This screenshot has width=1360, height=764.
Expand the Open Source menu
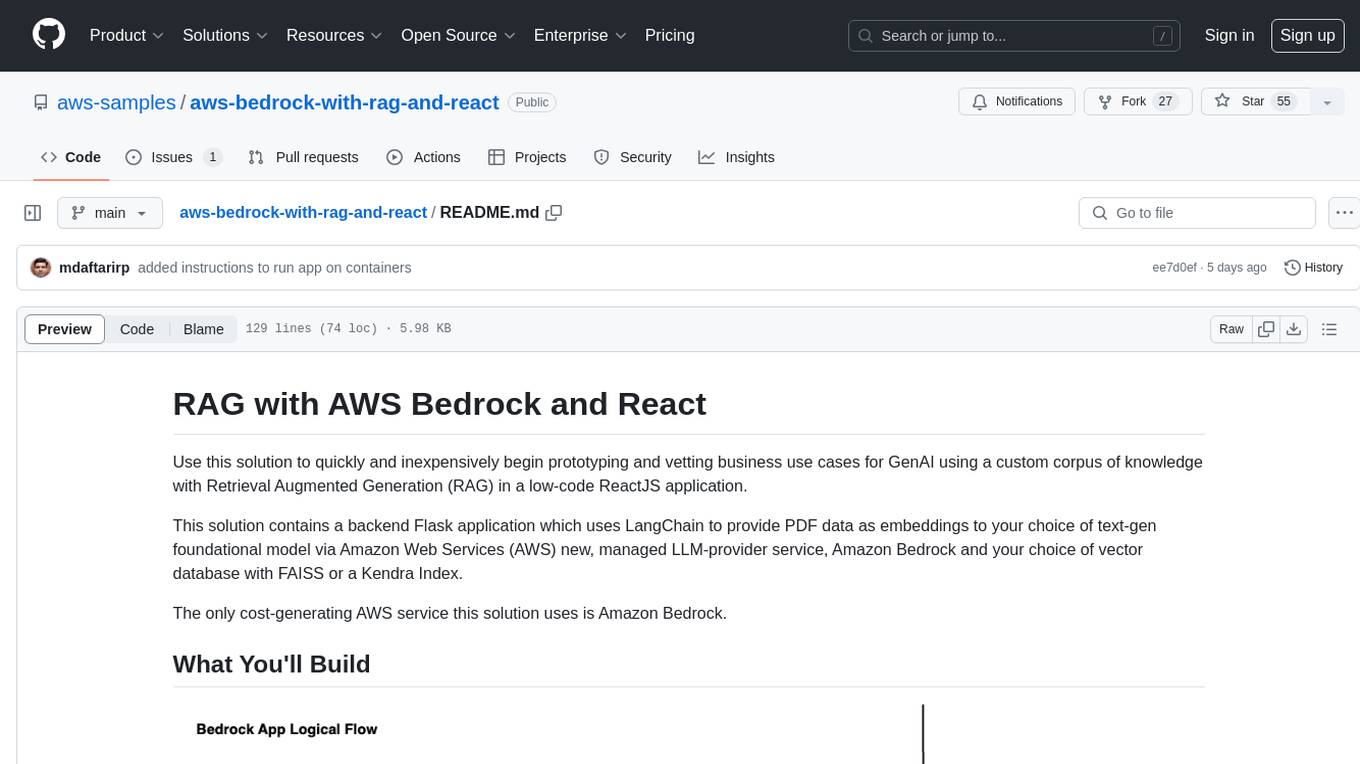pyautogui.click(x=458, y=35)
